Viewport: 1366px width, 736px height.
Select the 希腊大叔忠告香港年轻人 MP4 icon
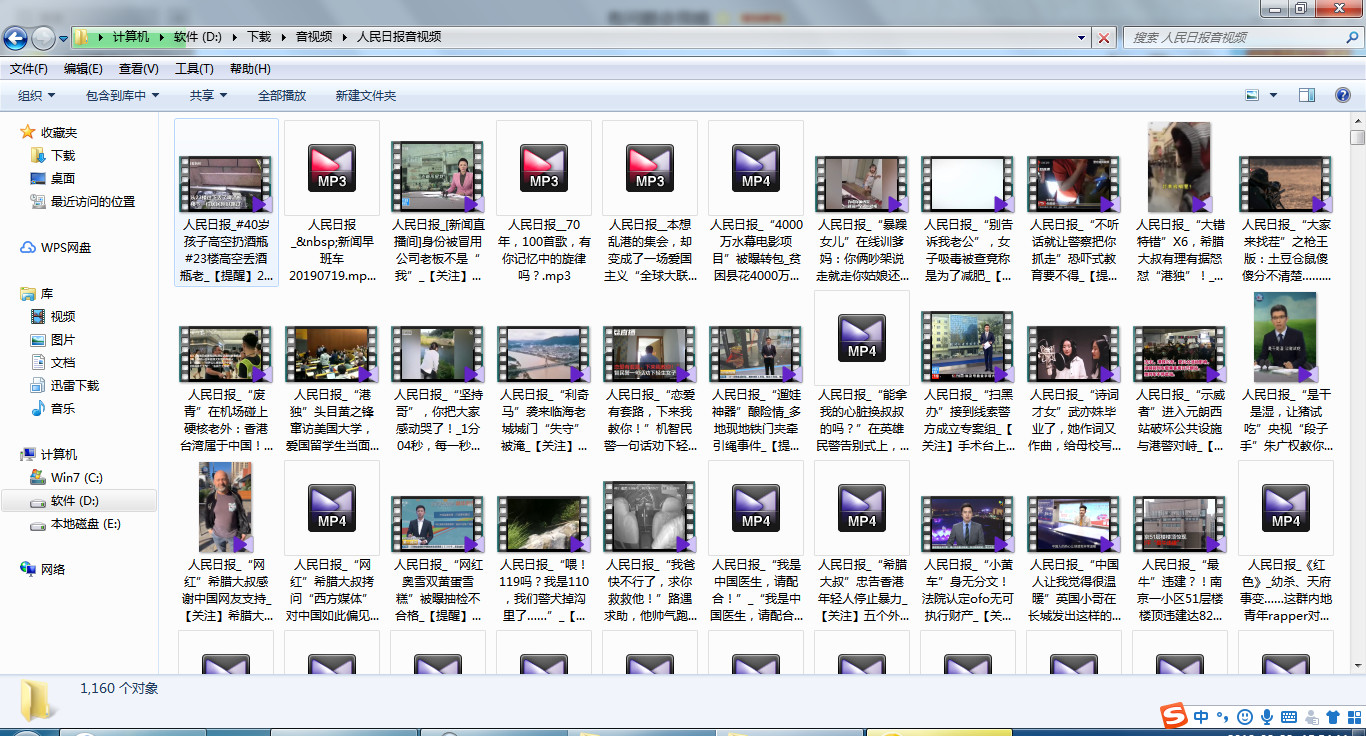click(x=862, y=508)
